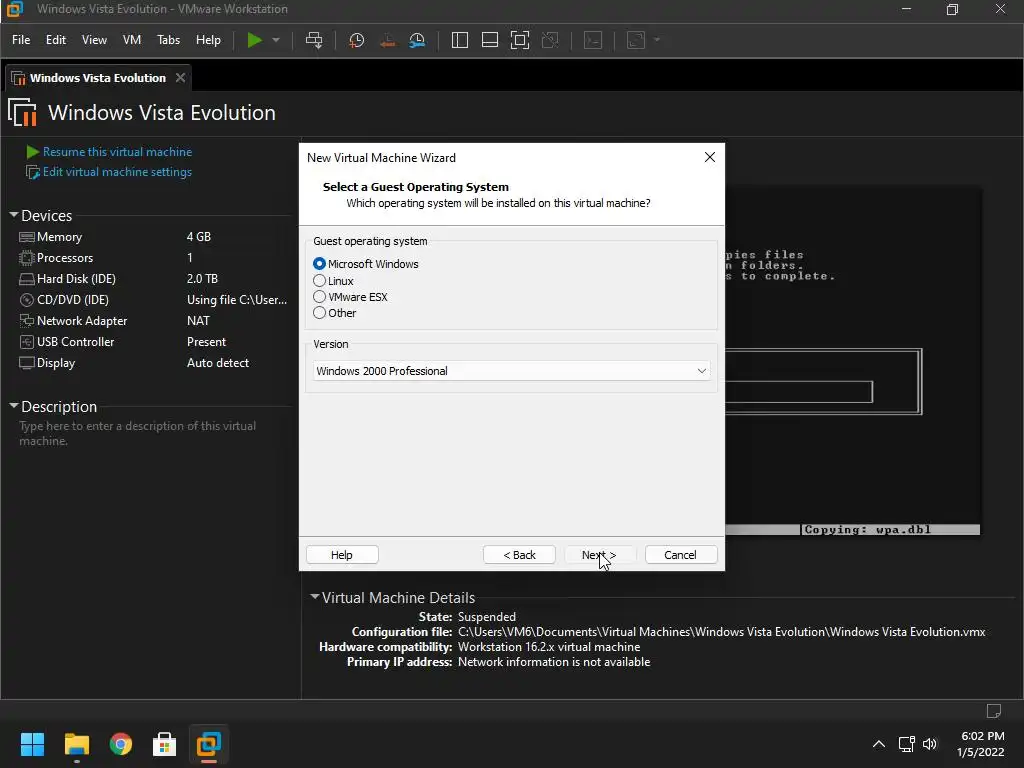Select the Memory device row
Image resolution: width=1024 pixels, height=768 pixels.
(x=153, y=236)
